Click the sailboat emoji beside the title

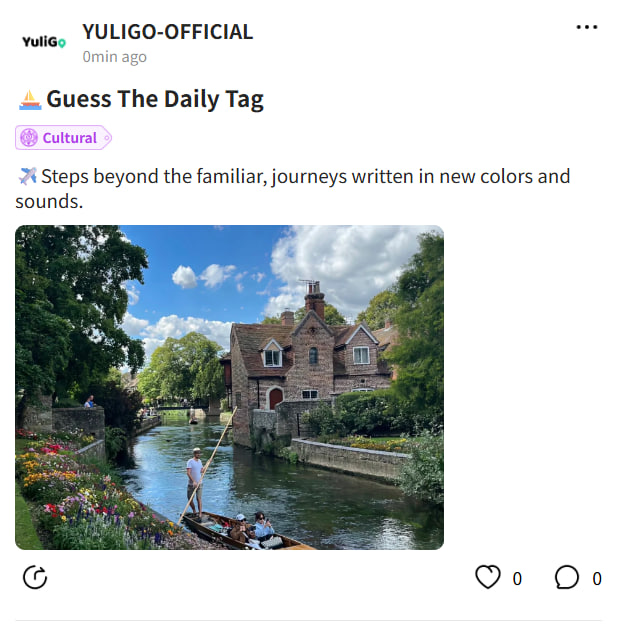[x=30, y=100]
